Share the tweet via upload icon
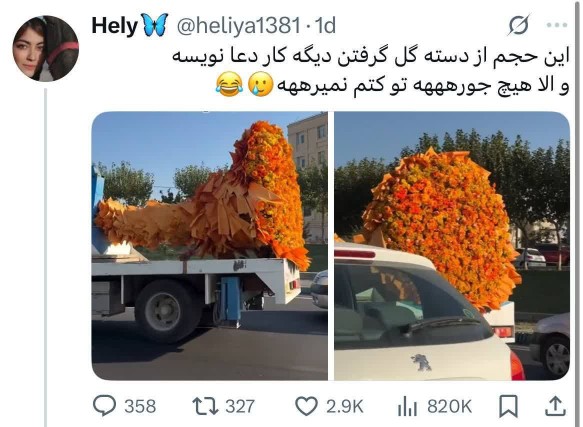 click(x=555, y=406)
